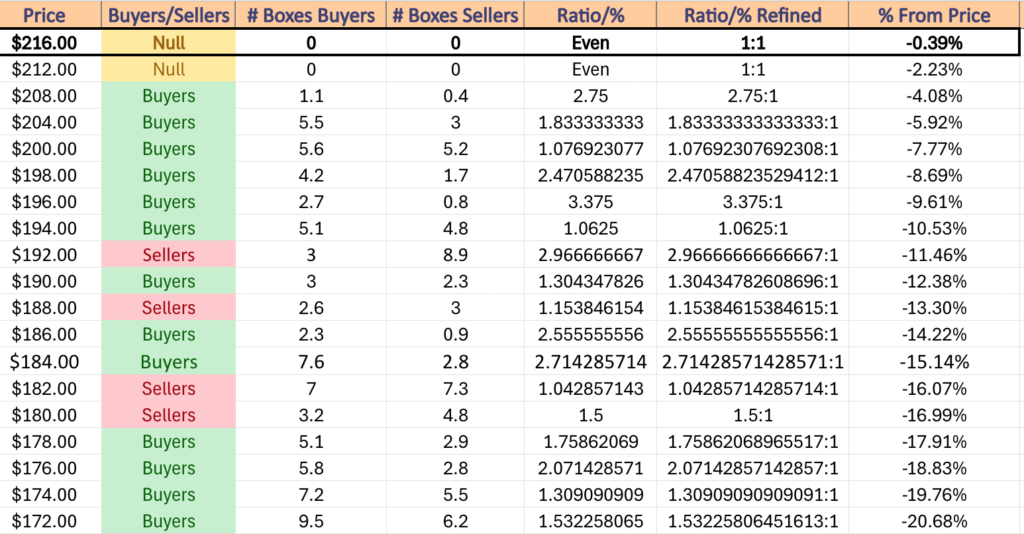Select the Ratio/% Refined header

coord(752,15)
